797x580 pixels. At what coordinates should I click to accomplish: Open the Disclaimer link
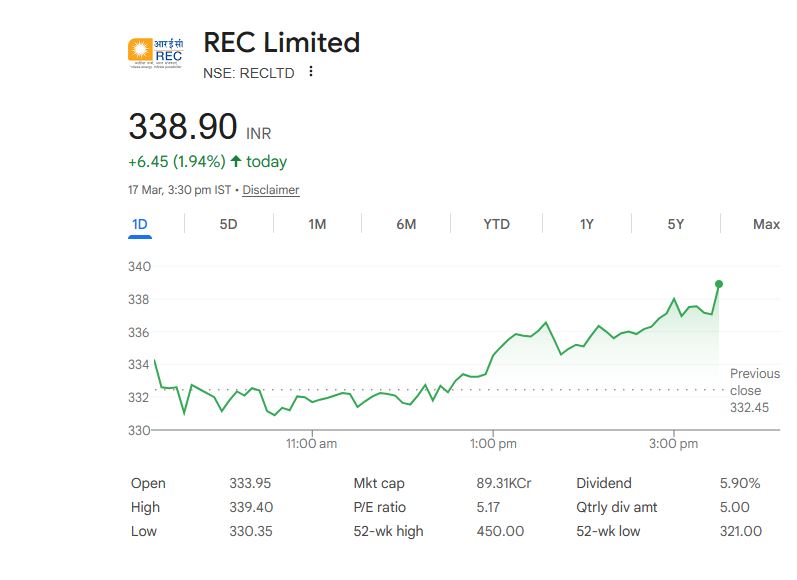tap(271, 190)
